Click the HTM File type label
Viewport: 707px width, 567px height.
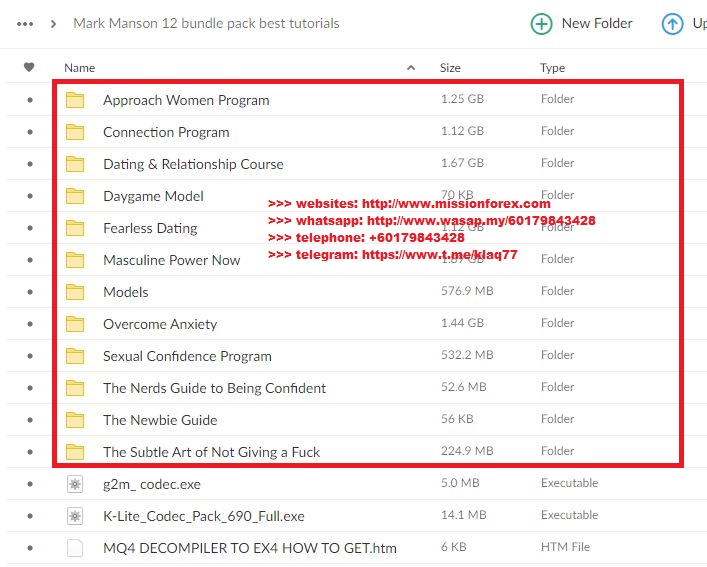click(x=565, y=547)
